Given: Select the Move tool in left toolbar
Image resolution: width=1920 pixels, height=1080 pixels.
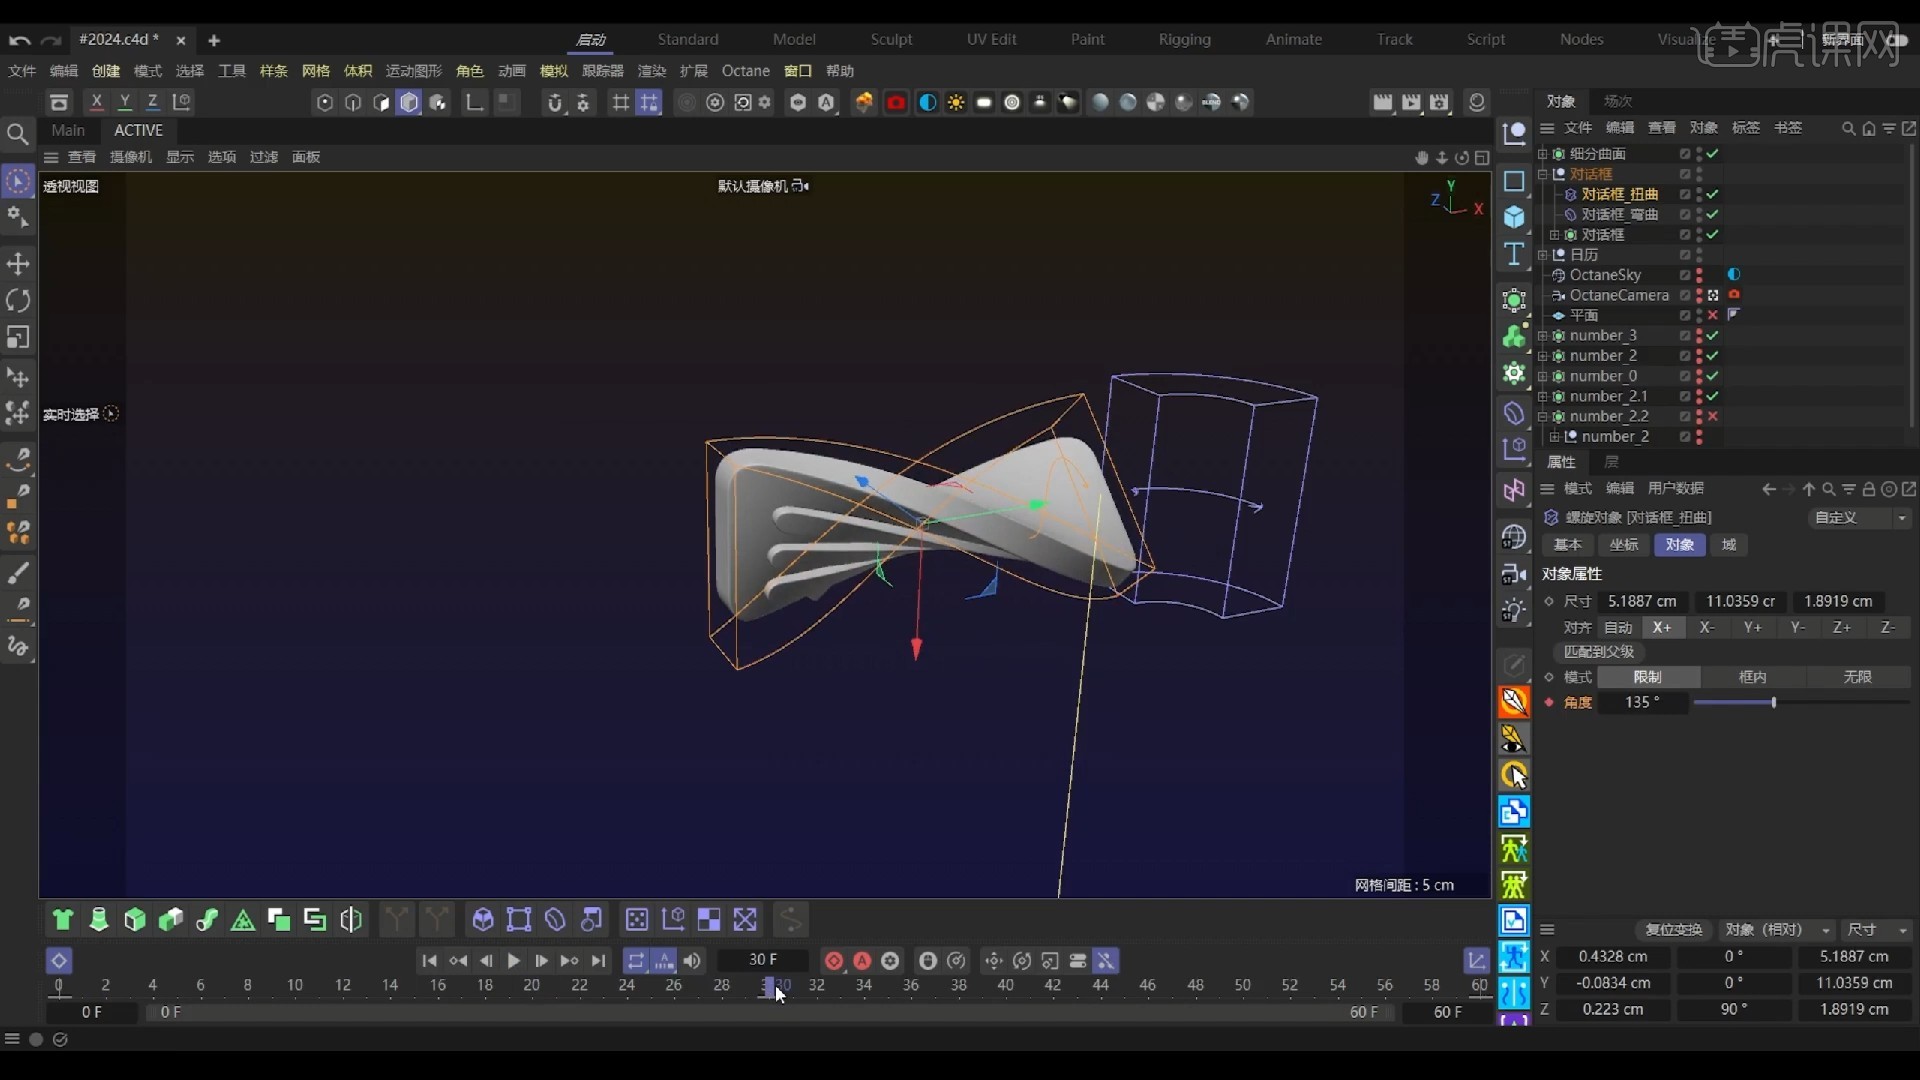Looking at the screenshot, I should pyautogui.click(x=18, y=264).
